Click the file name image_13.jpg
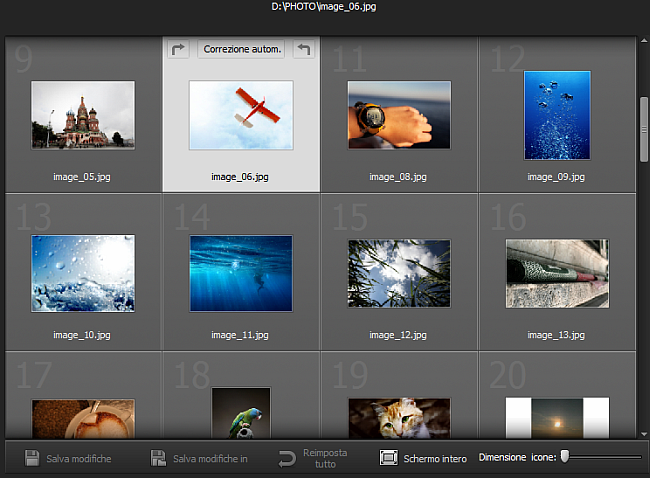650x478 pixels. 556,335
